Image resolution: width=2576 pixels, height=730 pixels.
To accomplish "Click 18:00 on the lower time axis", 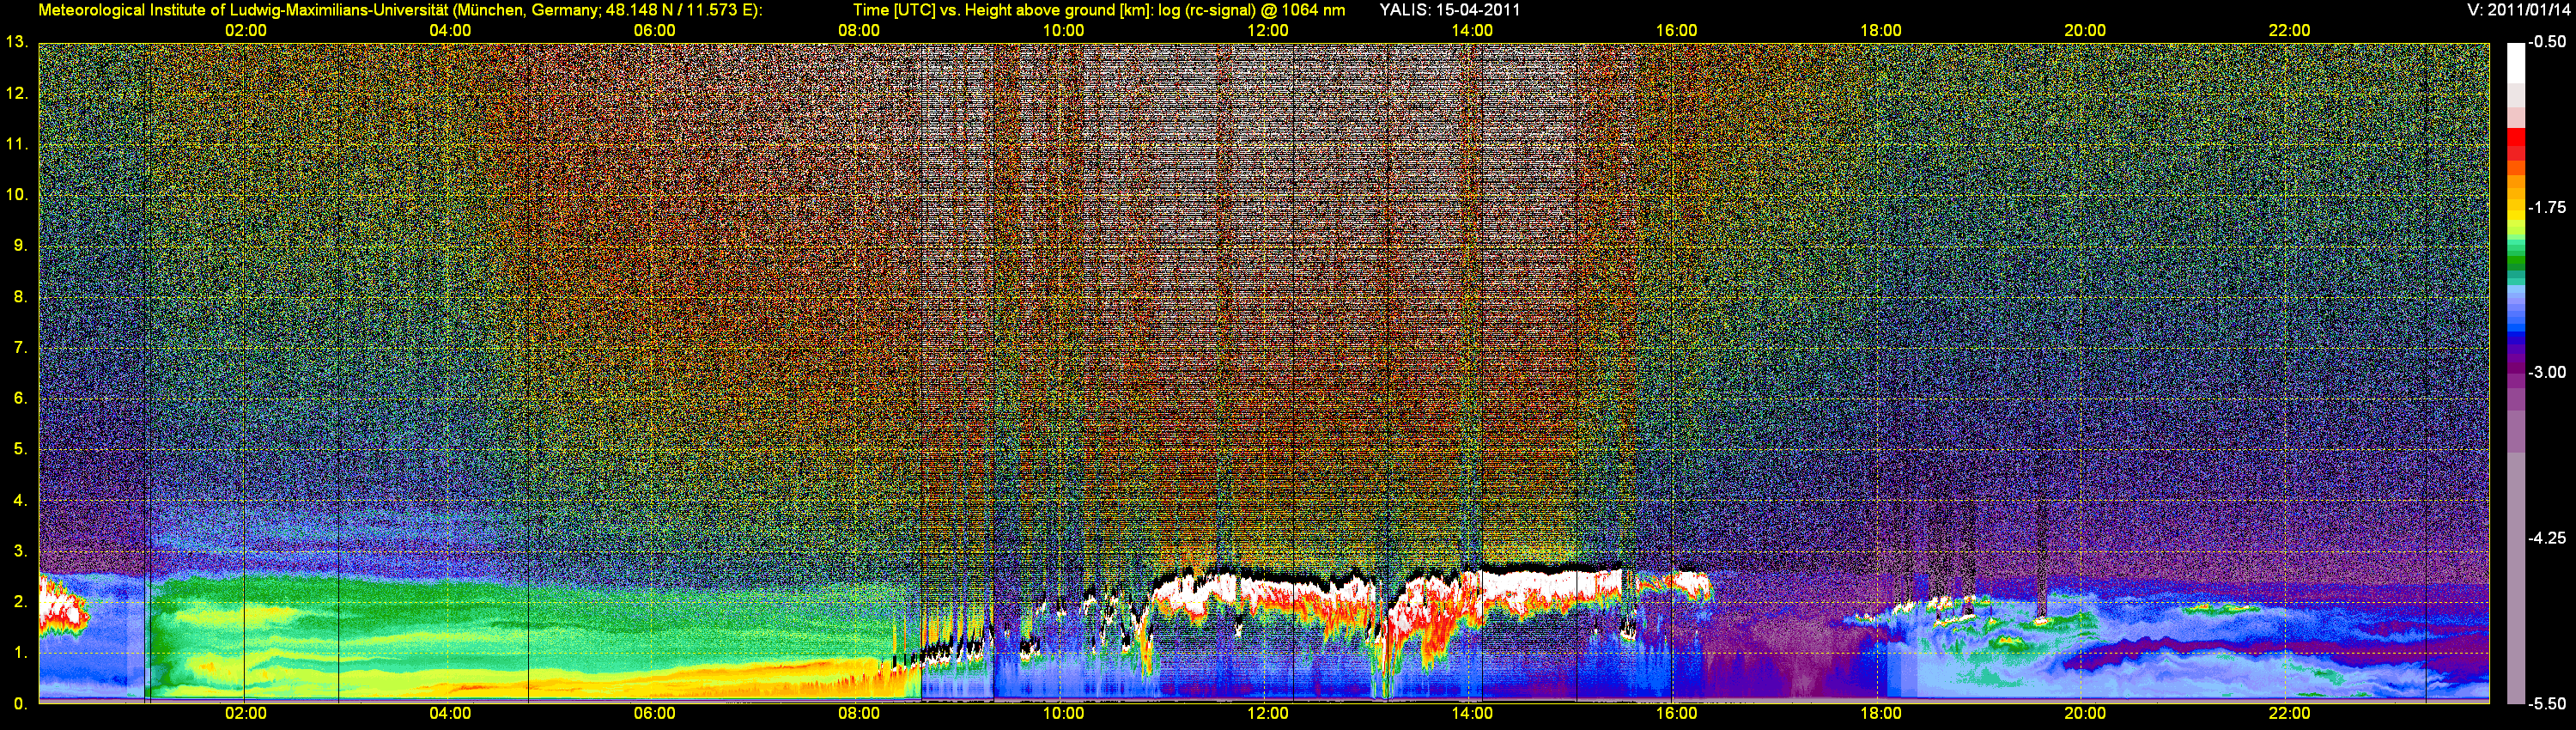I will pos(1881,713).
